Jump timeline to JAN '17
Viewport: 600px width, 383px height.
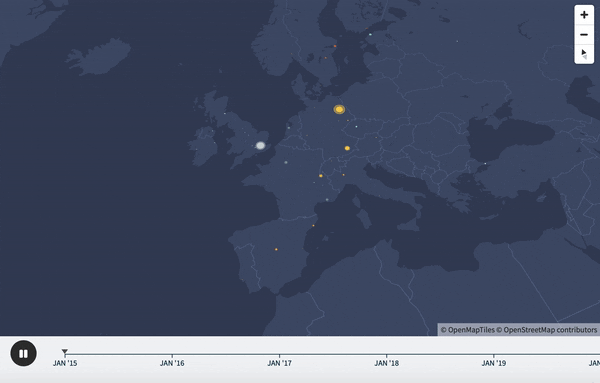pos(279,363)
